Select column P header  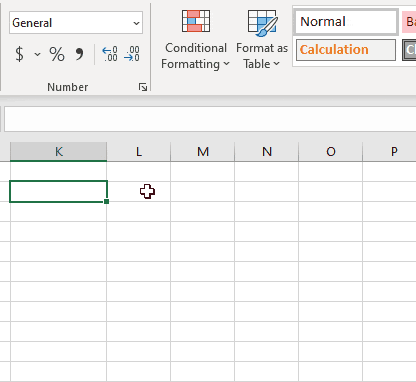coord(390,152)
